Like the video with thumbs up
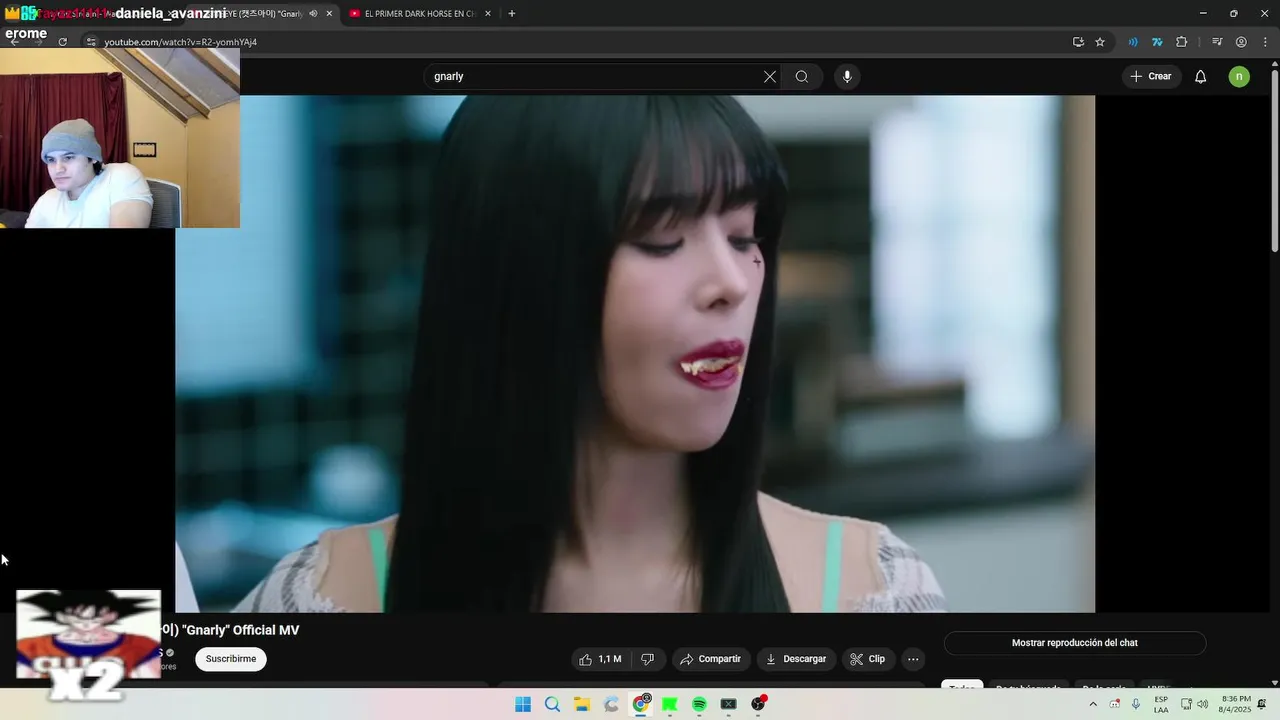 [x=600, y=659]
